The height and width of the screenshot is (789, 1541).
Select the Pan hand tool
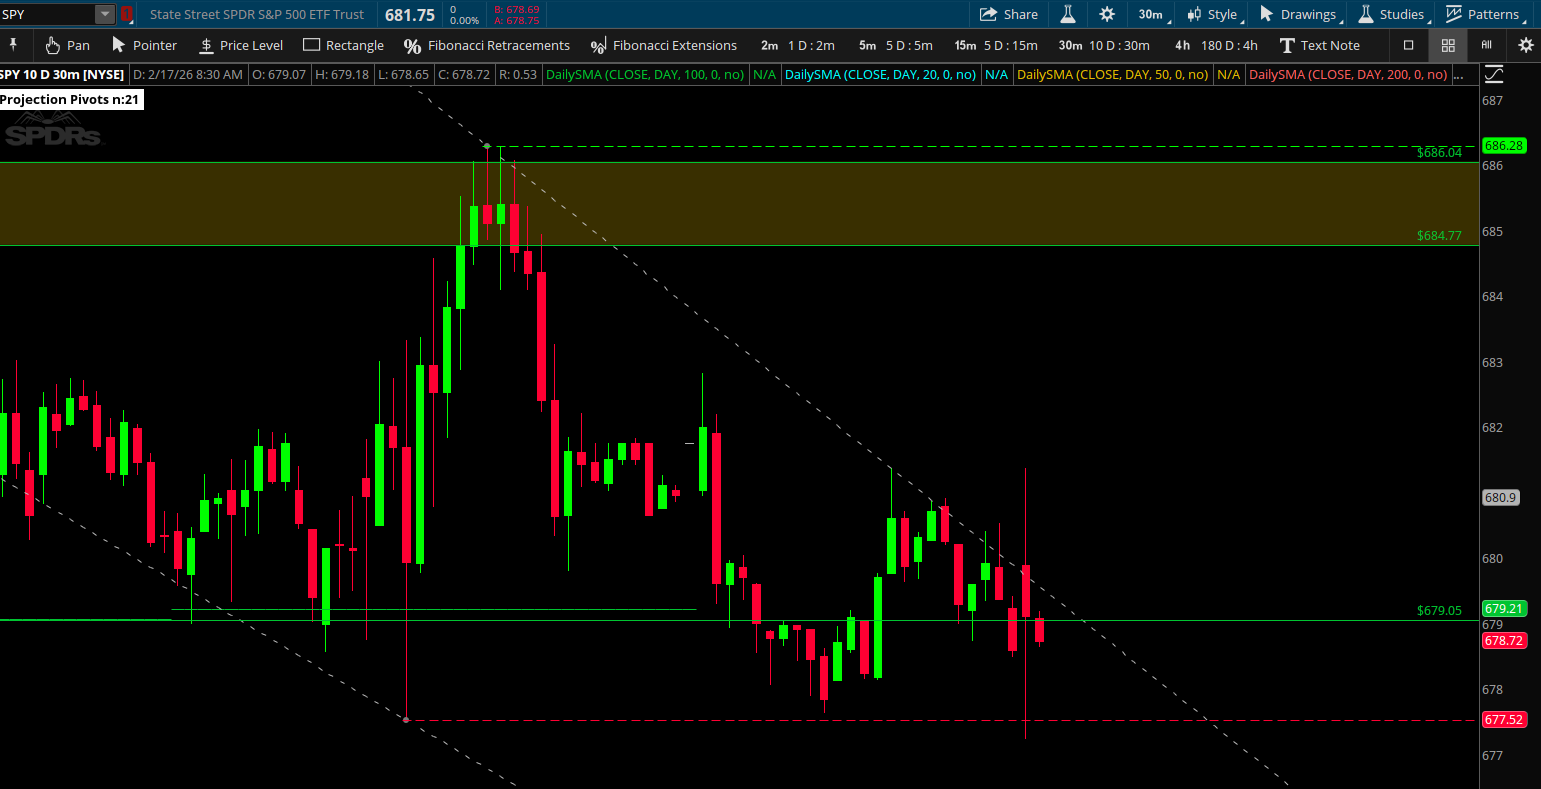pyautogui.click(x=67, y=45)
